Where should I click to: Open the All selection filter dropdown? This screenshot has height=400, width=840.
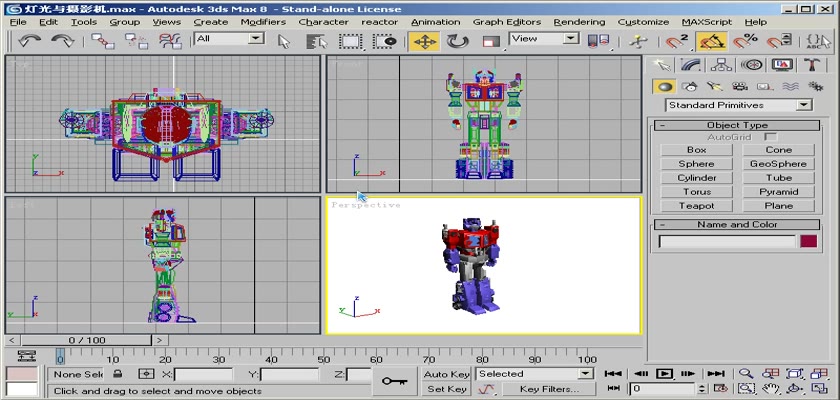point(229,39)
